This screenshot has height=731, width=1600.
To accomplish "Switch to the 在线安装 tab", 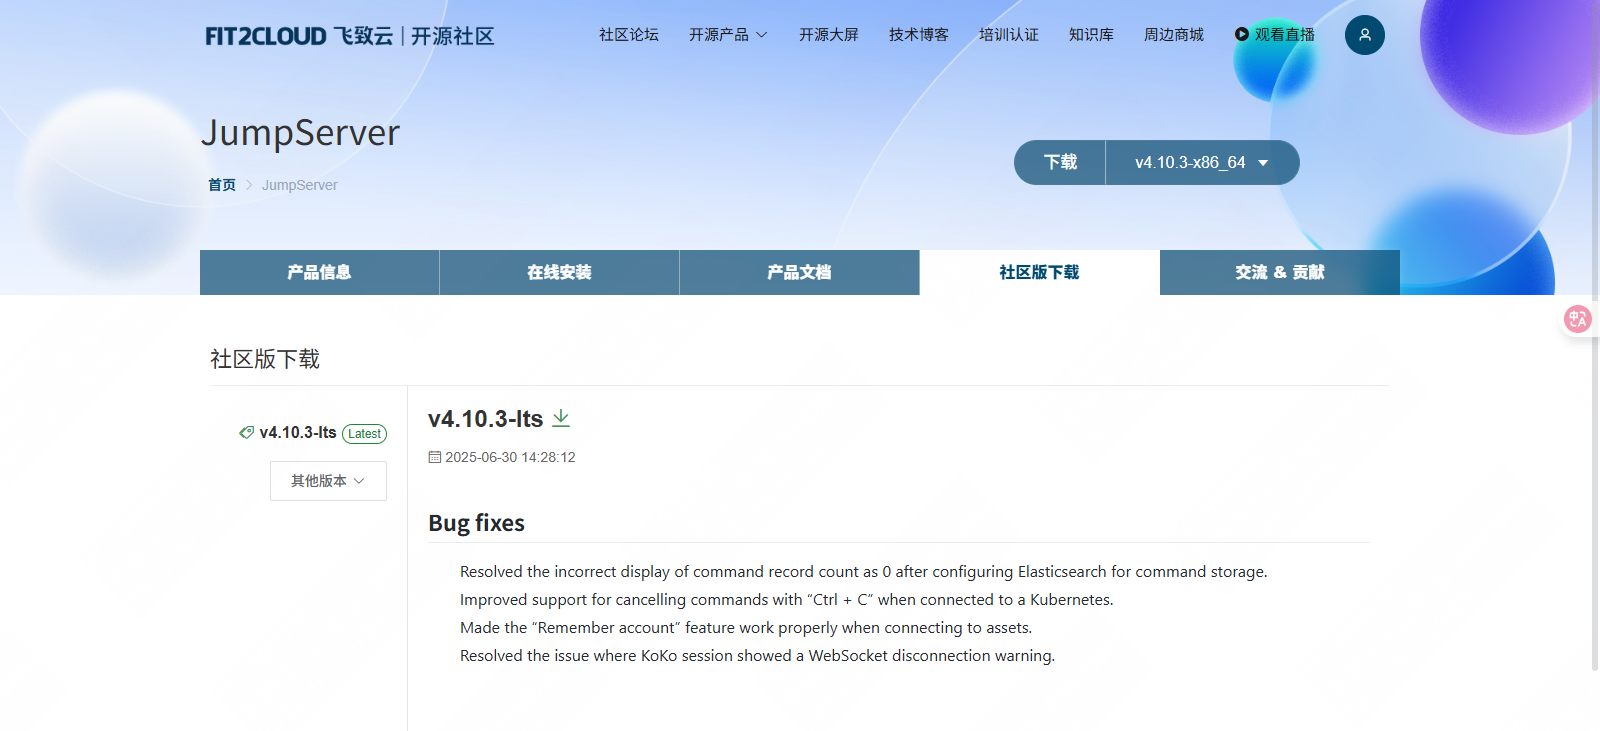I will pyautogui.click(x=559, y=272).
